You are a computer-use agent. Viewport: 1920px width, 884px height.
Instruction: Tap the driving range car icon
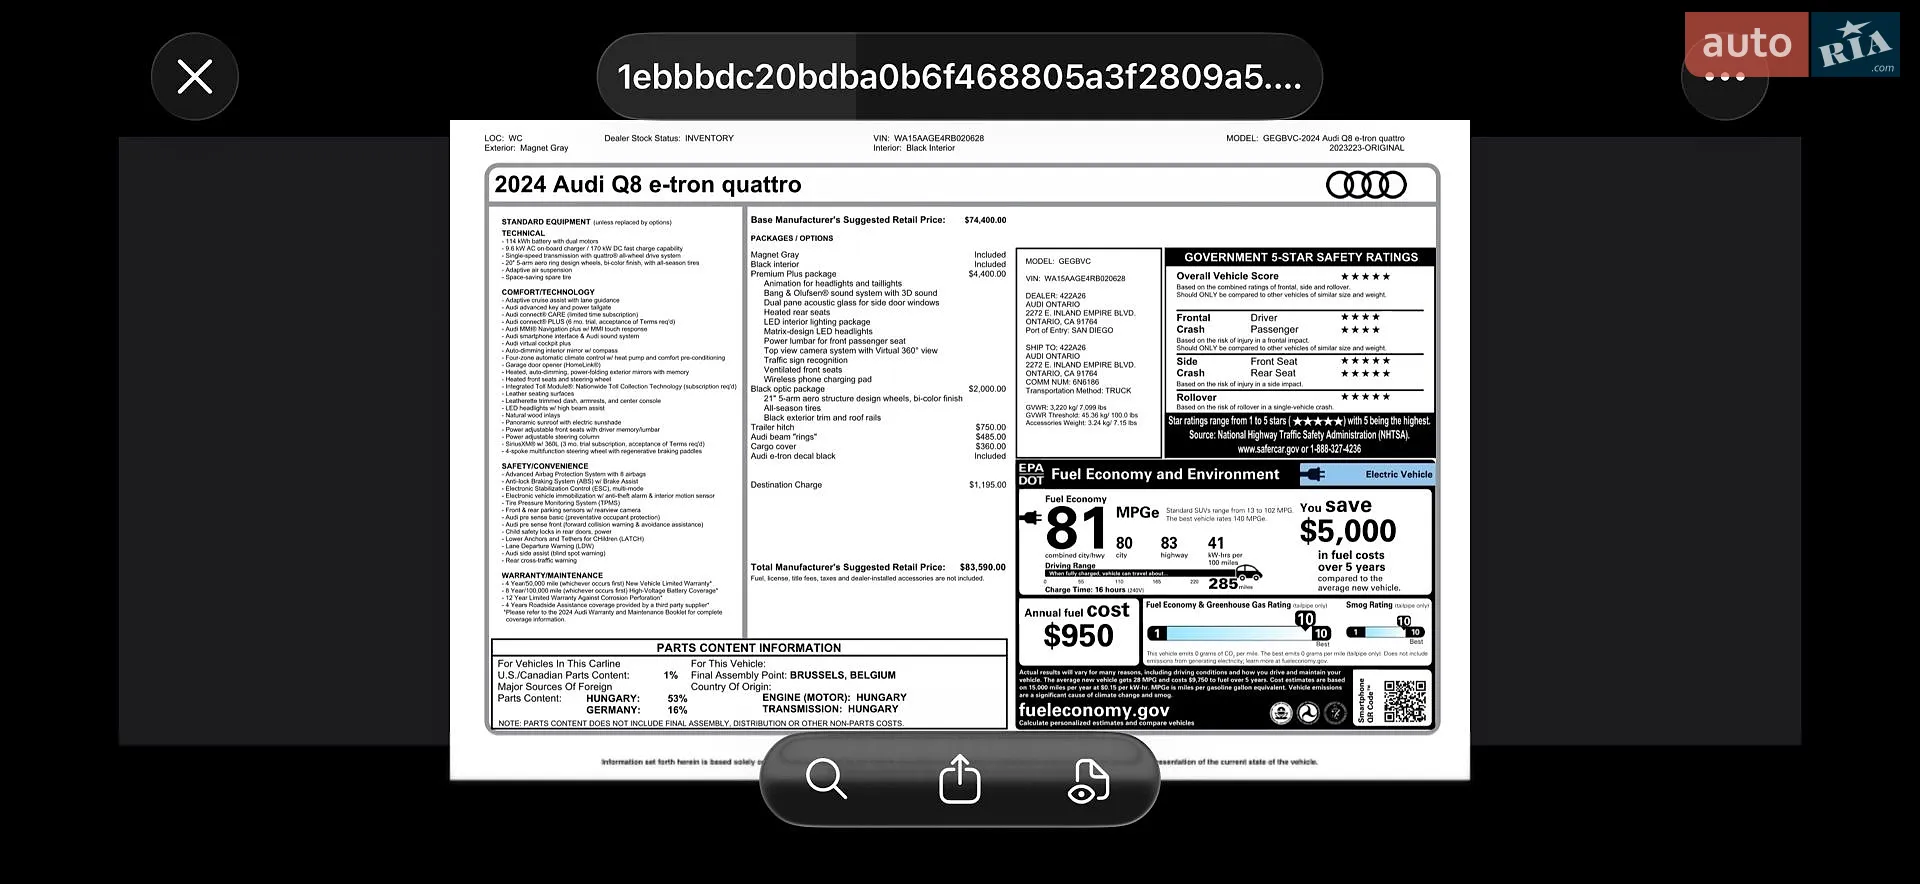1250,574
